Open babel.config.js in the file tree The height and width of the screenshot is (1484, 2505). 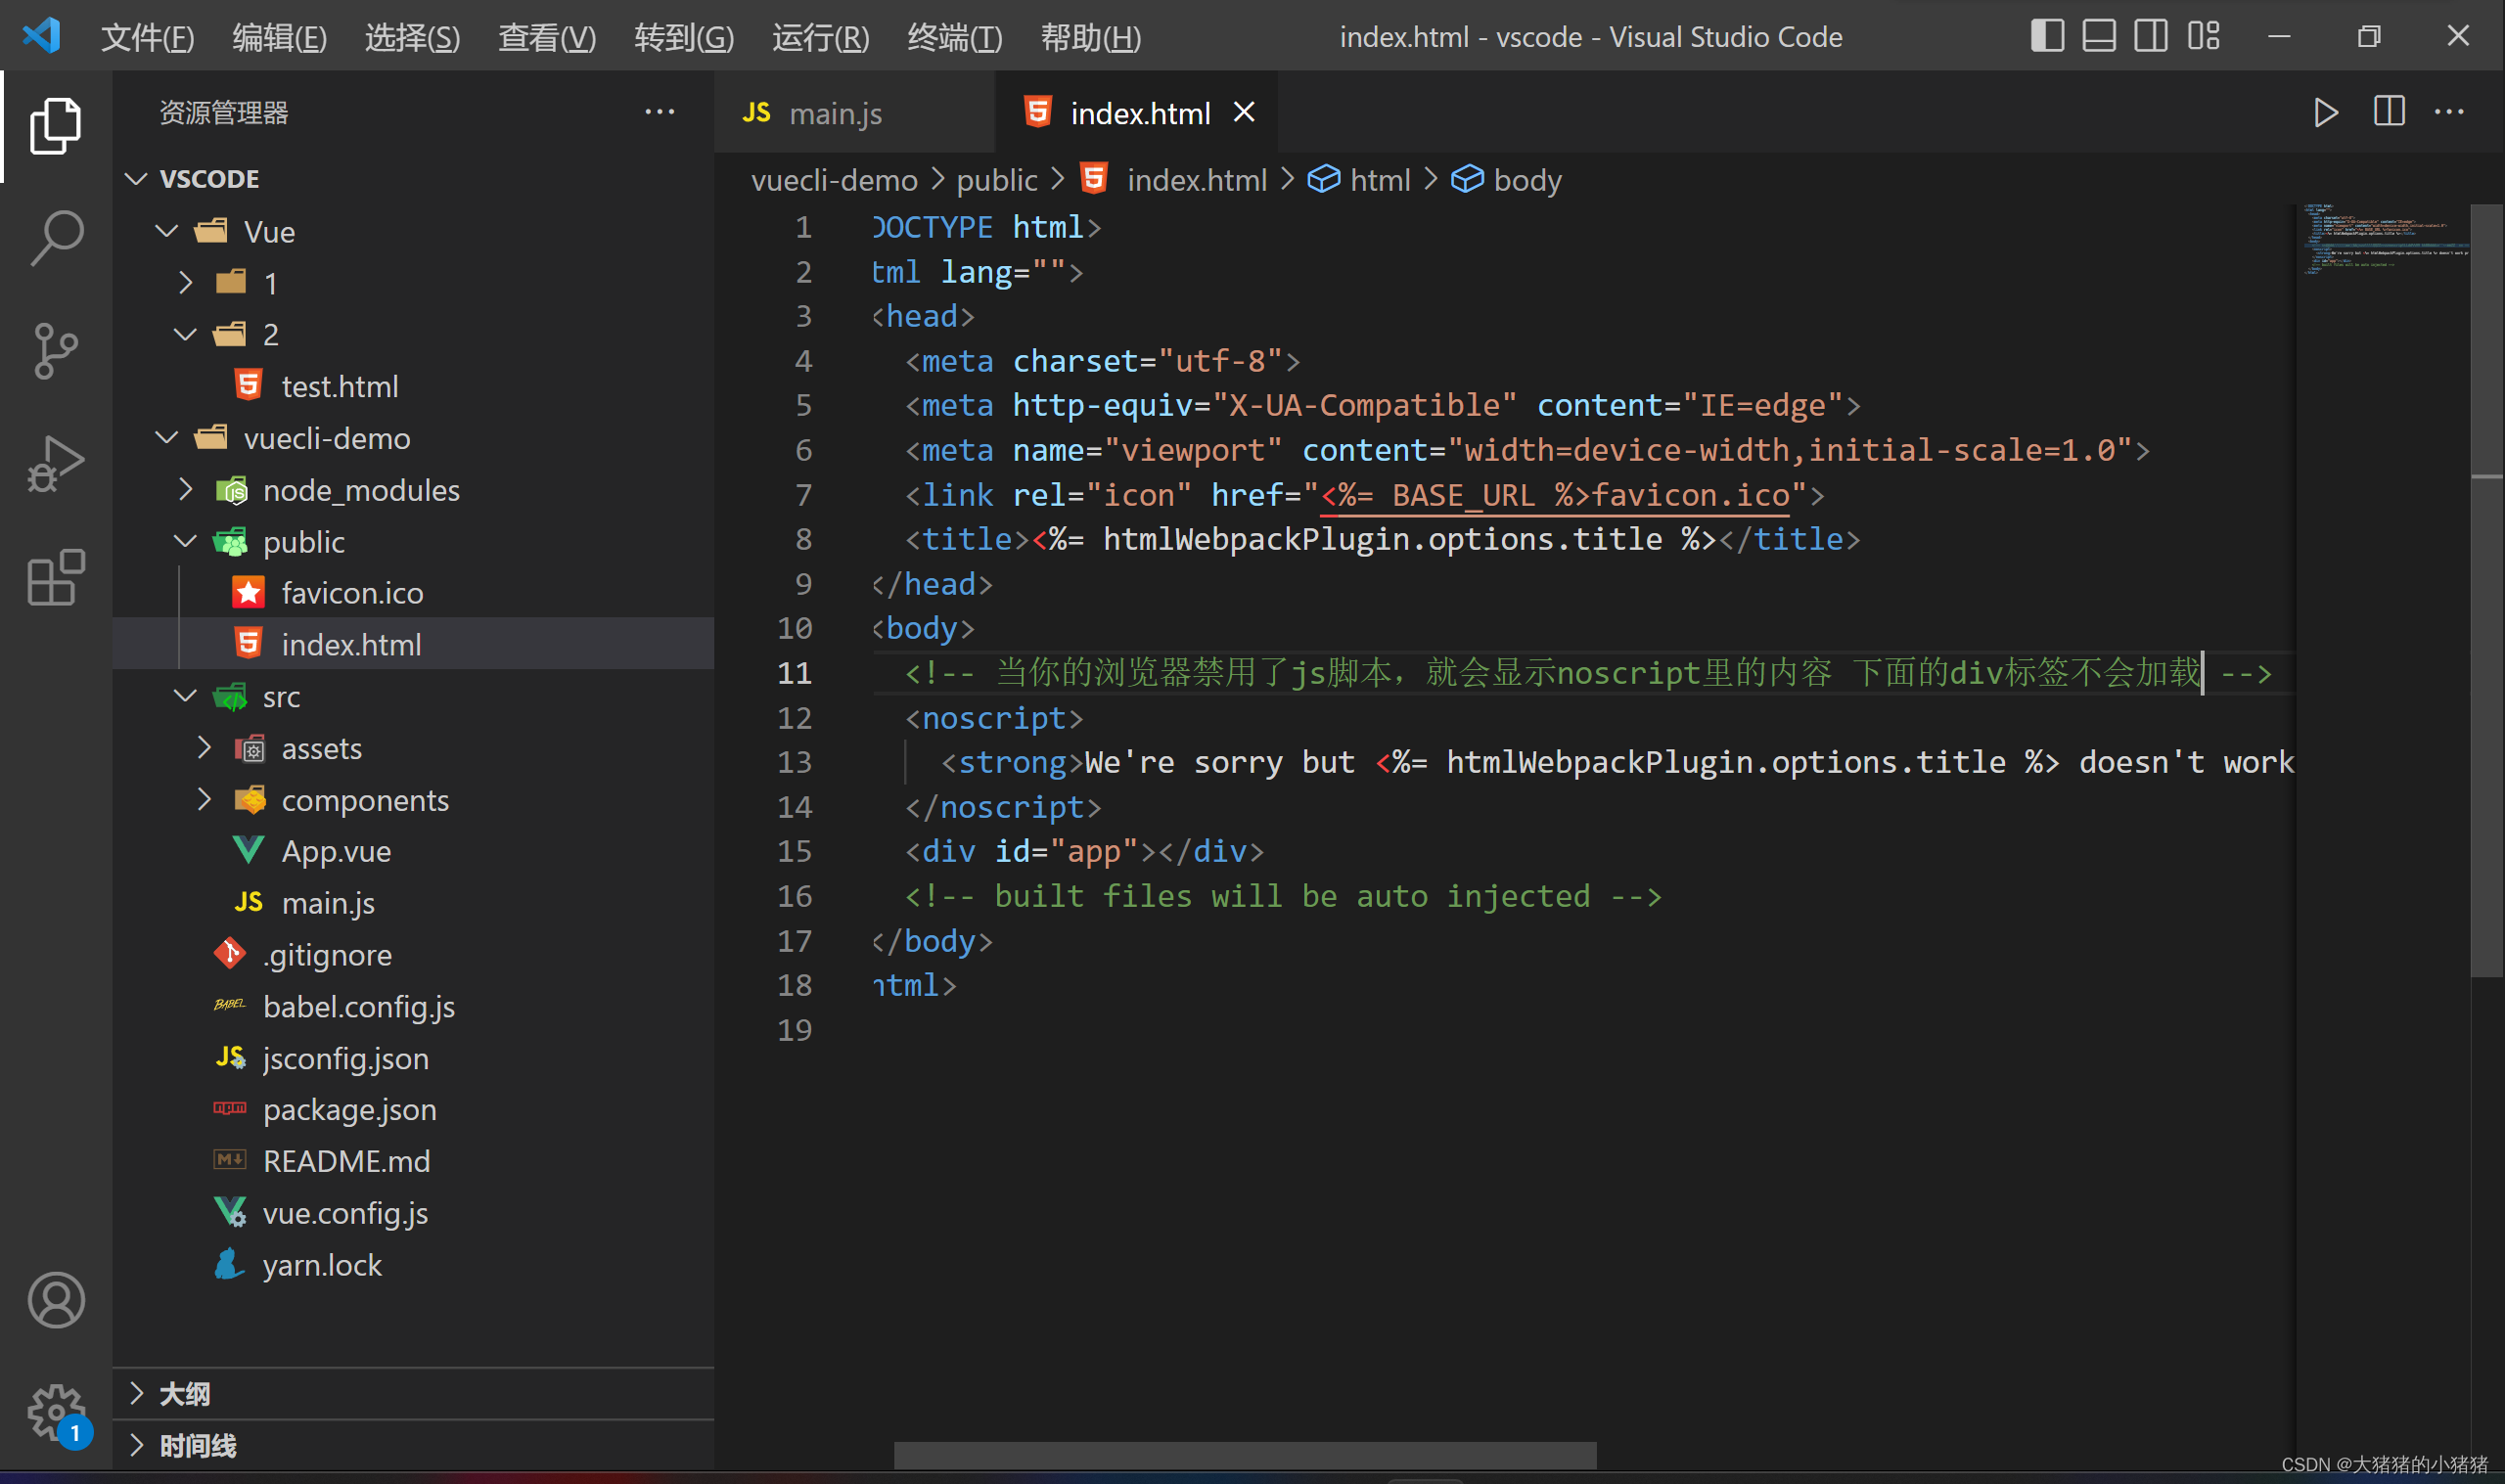point(414,1006)
